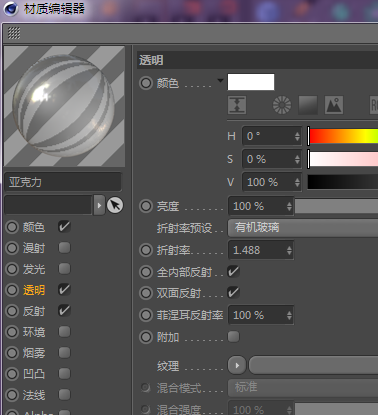This screenshot has width=378, height=415.
Task: Enable the 附加 checkbox
Action: [x=233, y=336]
